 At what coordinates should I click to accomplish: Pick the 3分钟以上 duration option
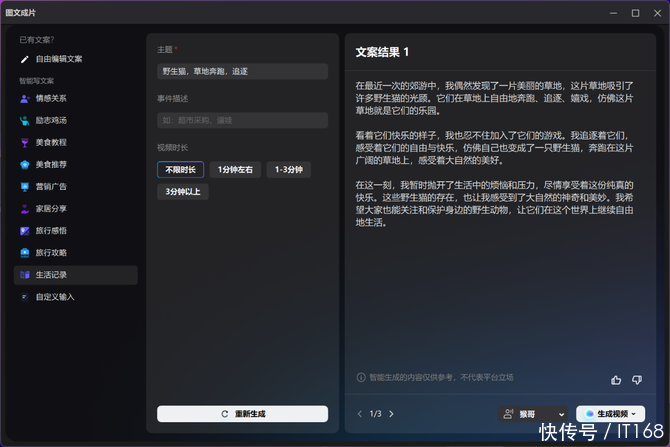pos(182,192)
